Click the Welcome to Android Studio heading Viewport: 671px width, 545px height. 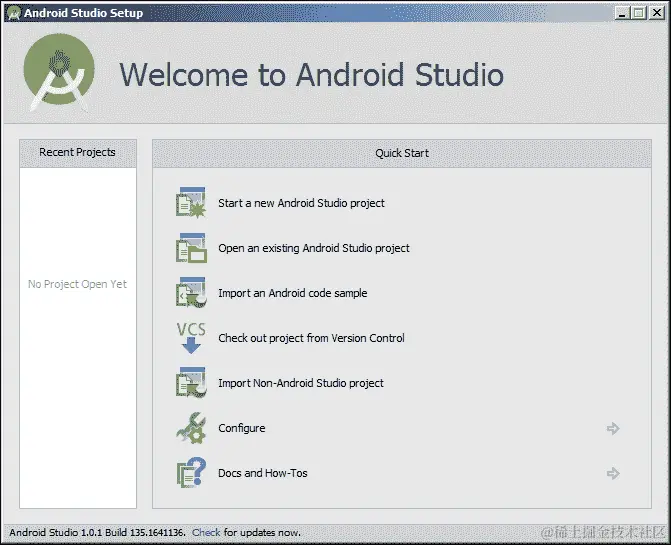[312, 75]
